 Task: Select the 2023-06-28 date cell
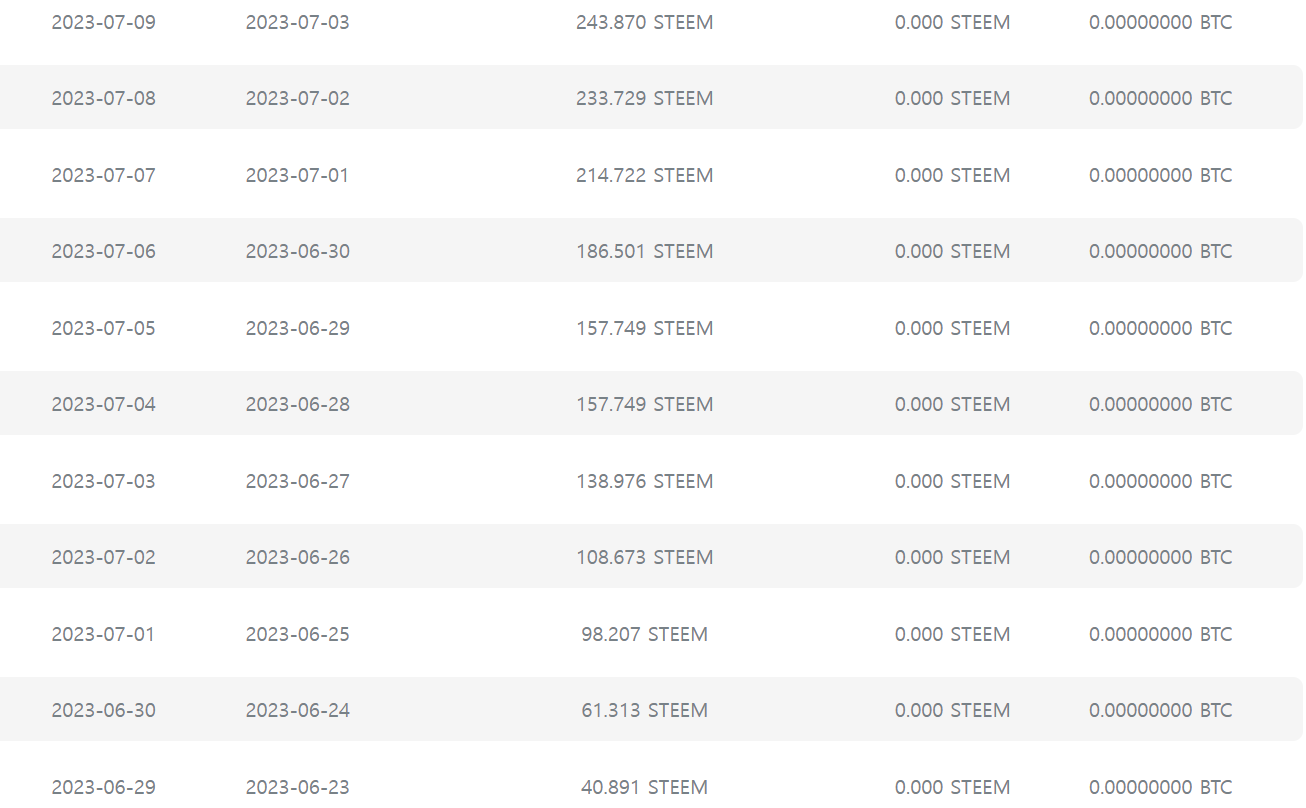[x=298, y=404]
